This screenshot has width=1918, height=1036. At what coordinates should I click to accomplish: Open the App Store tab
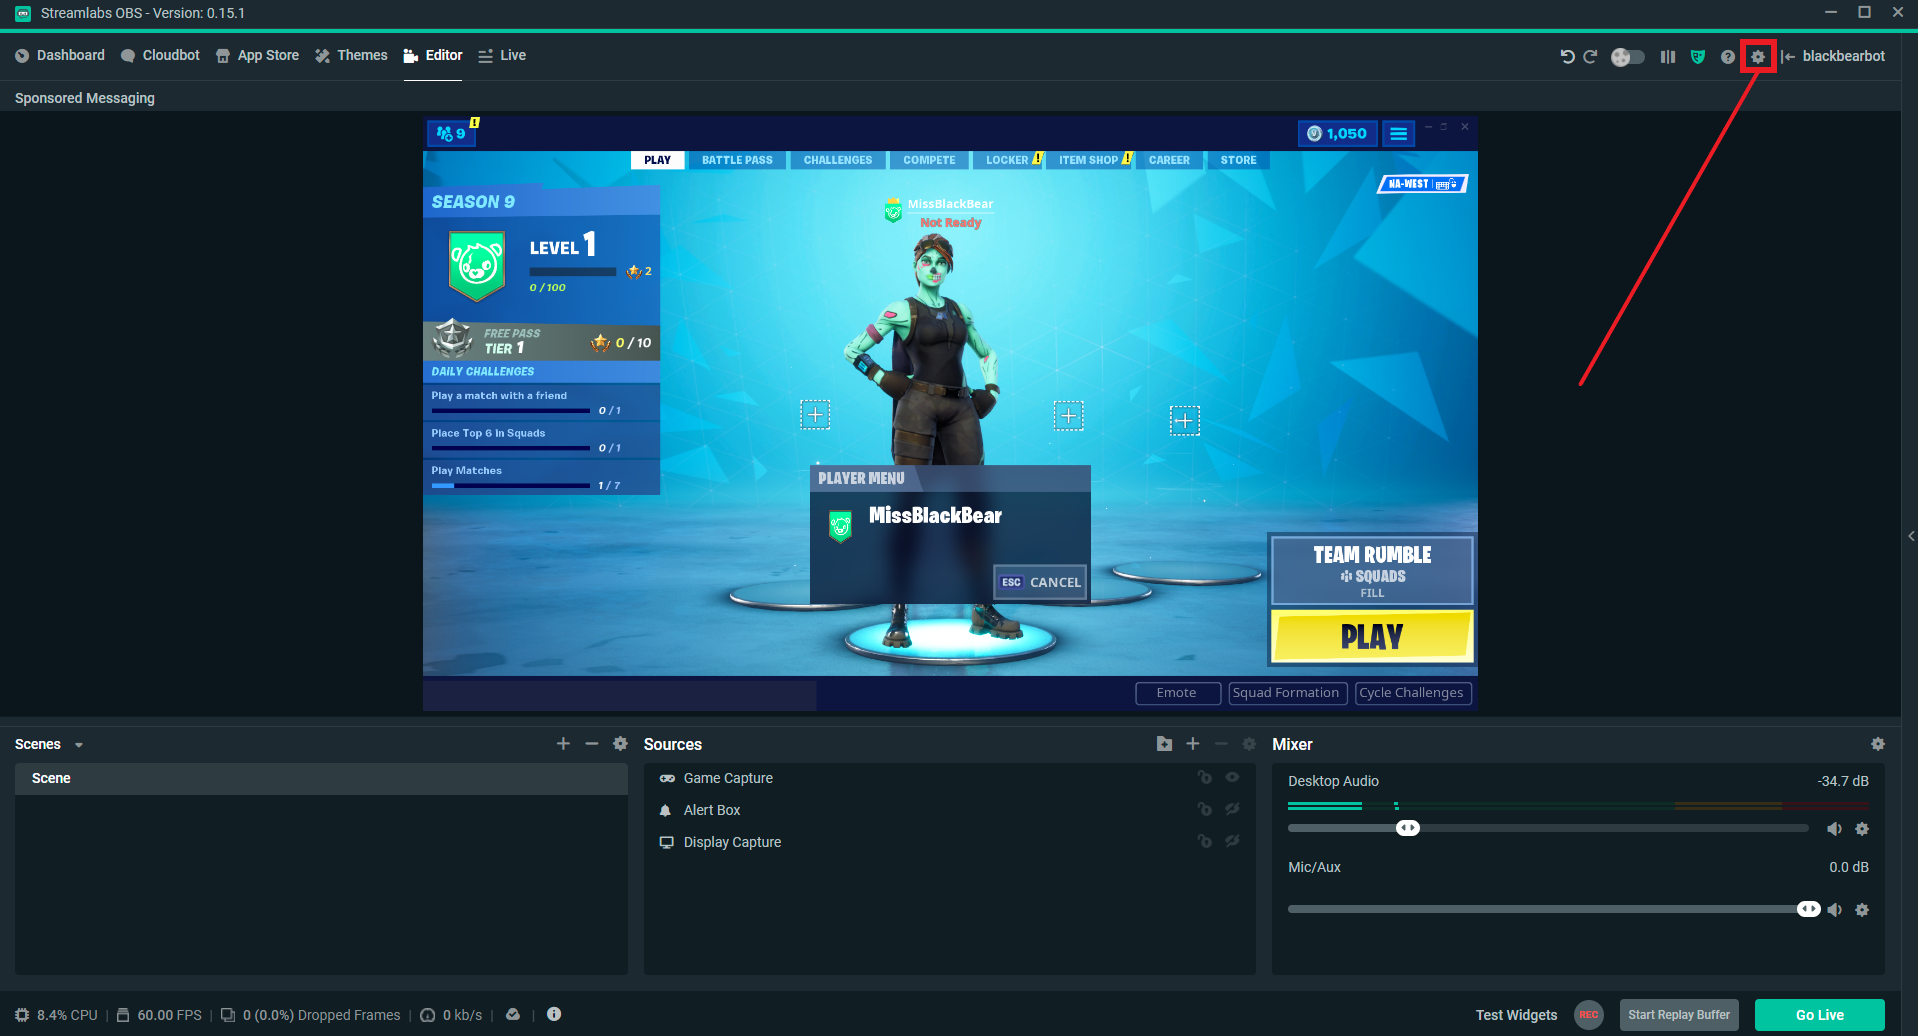258,56
